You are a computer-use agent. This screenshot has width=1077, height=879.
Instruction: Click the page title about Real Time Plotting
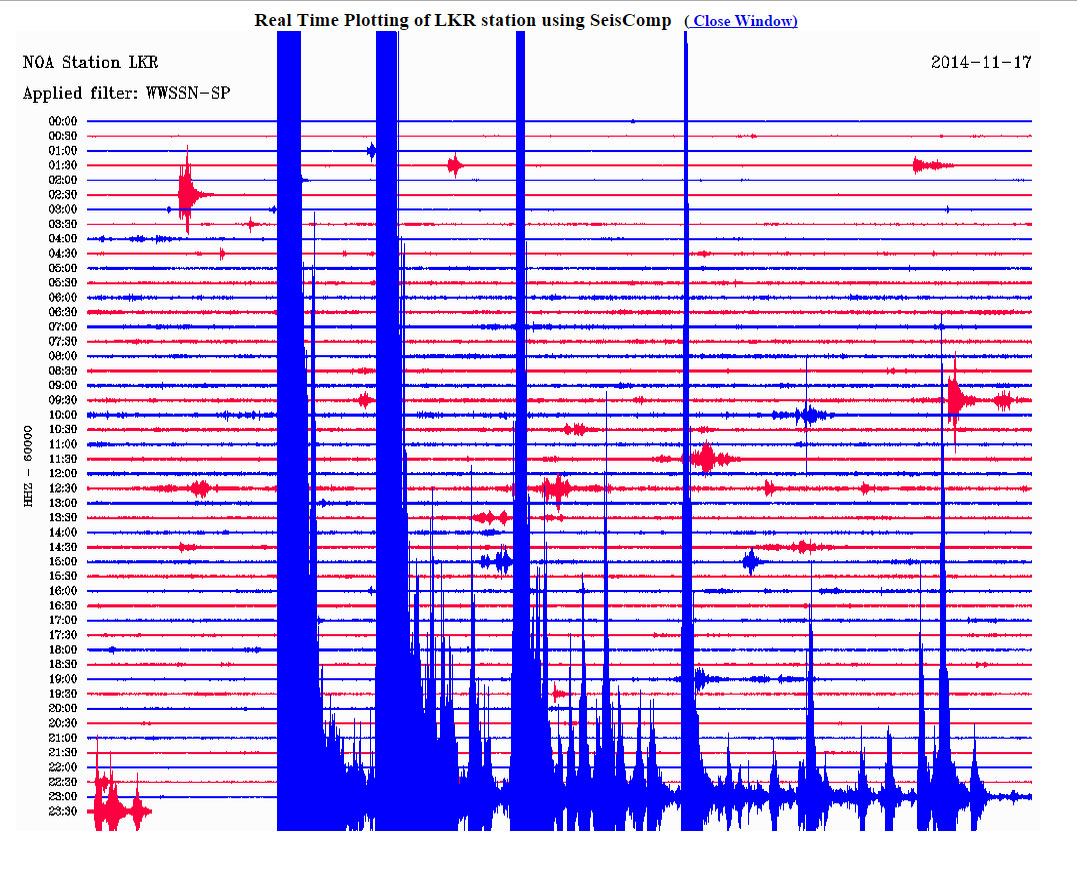click(462, 20)
